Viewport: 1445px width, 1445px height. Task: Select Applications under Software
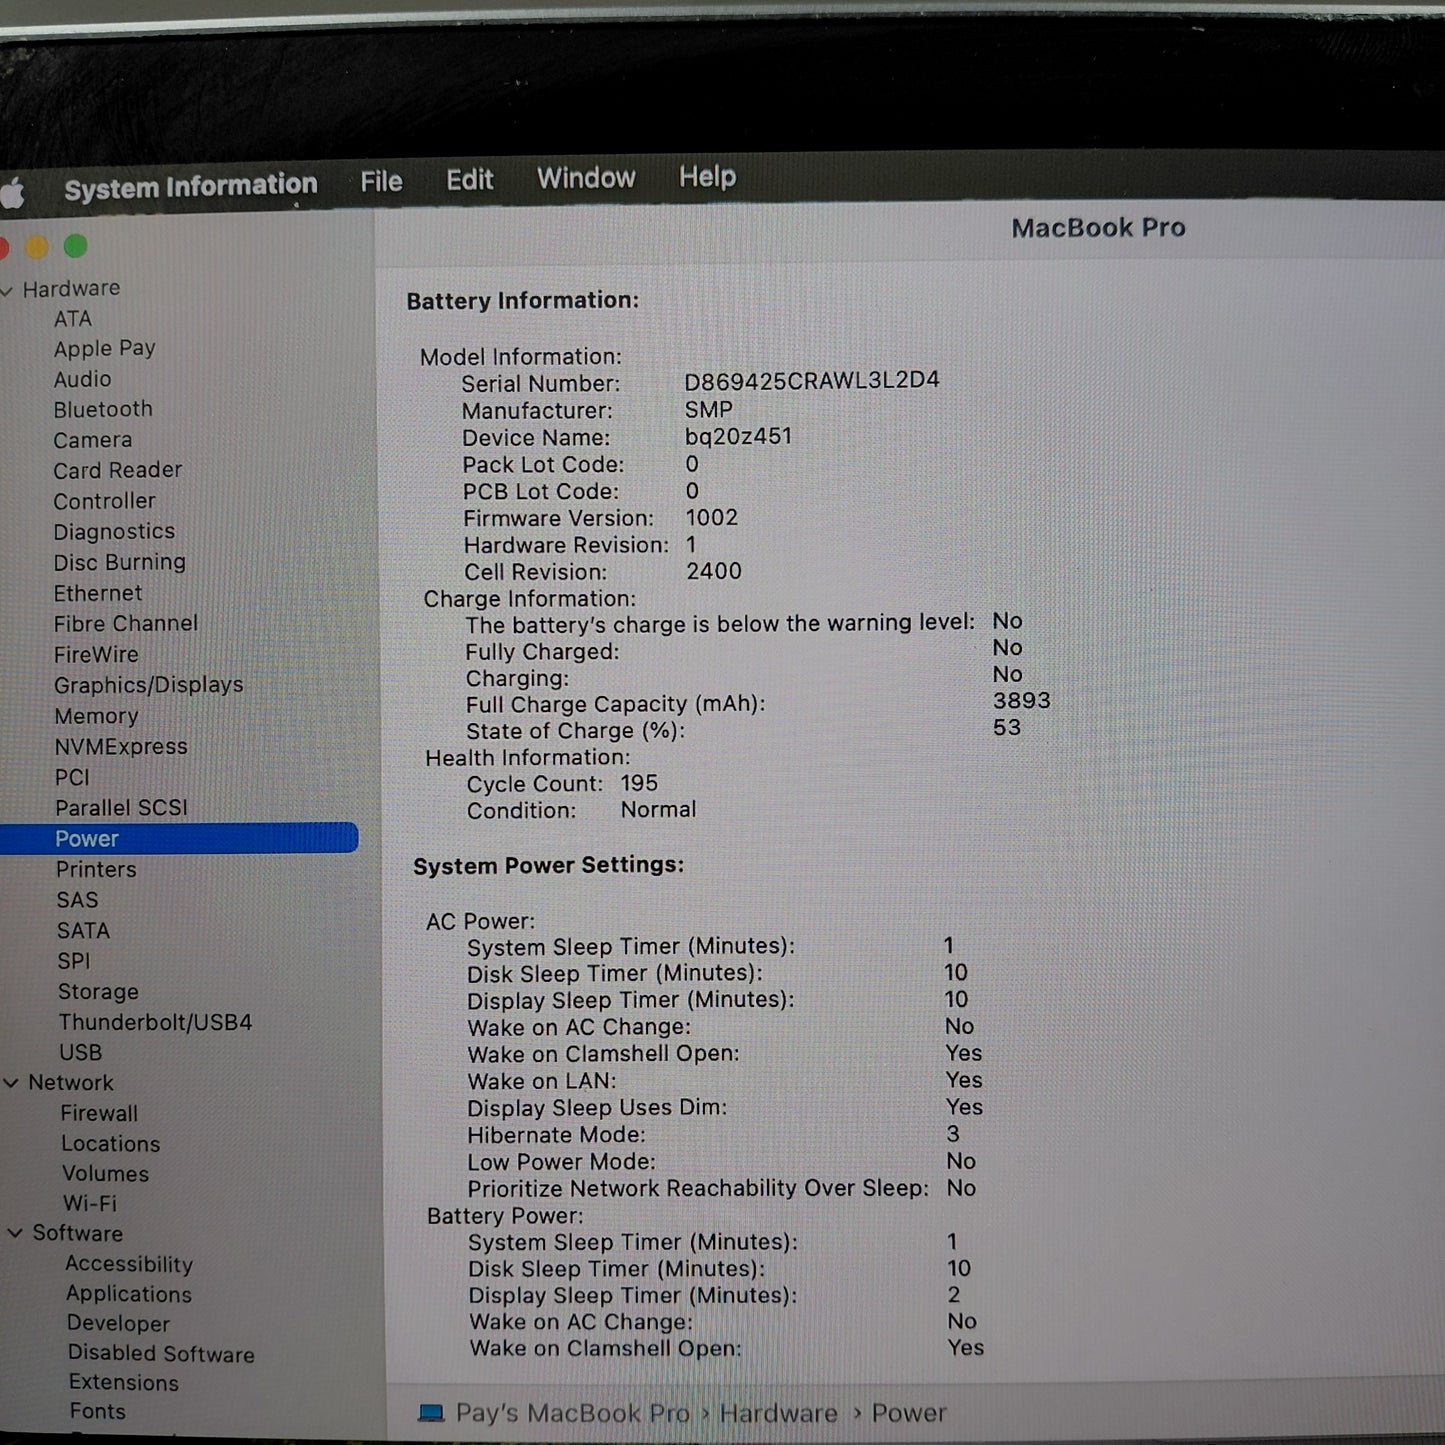(x=129, y=1294)
